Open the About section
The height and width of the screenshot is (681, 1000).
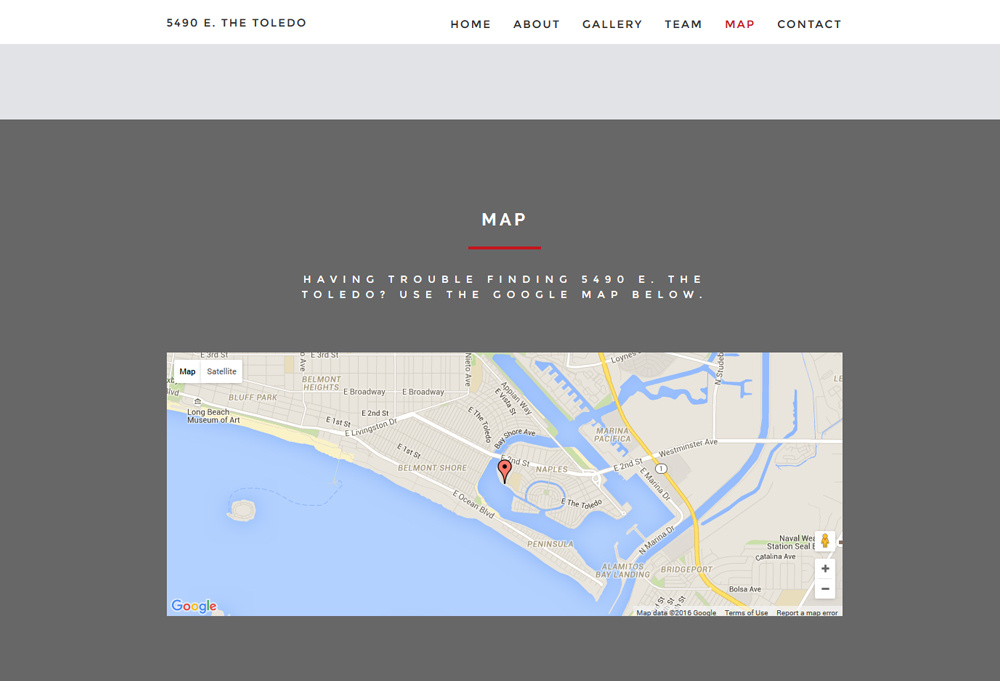coord(536,24)
